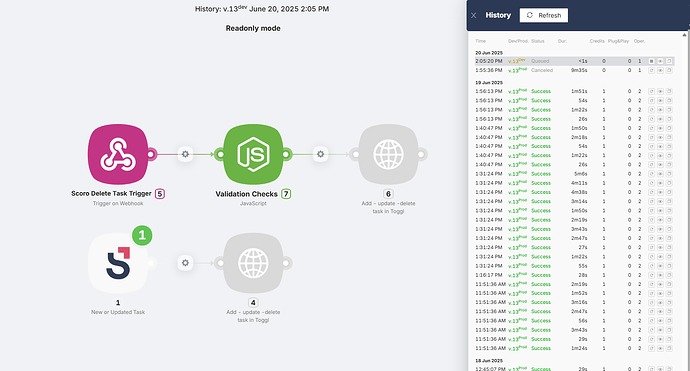Click the green badge 1 on Scoro node

coord(142,235)
